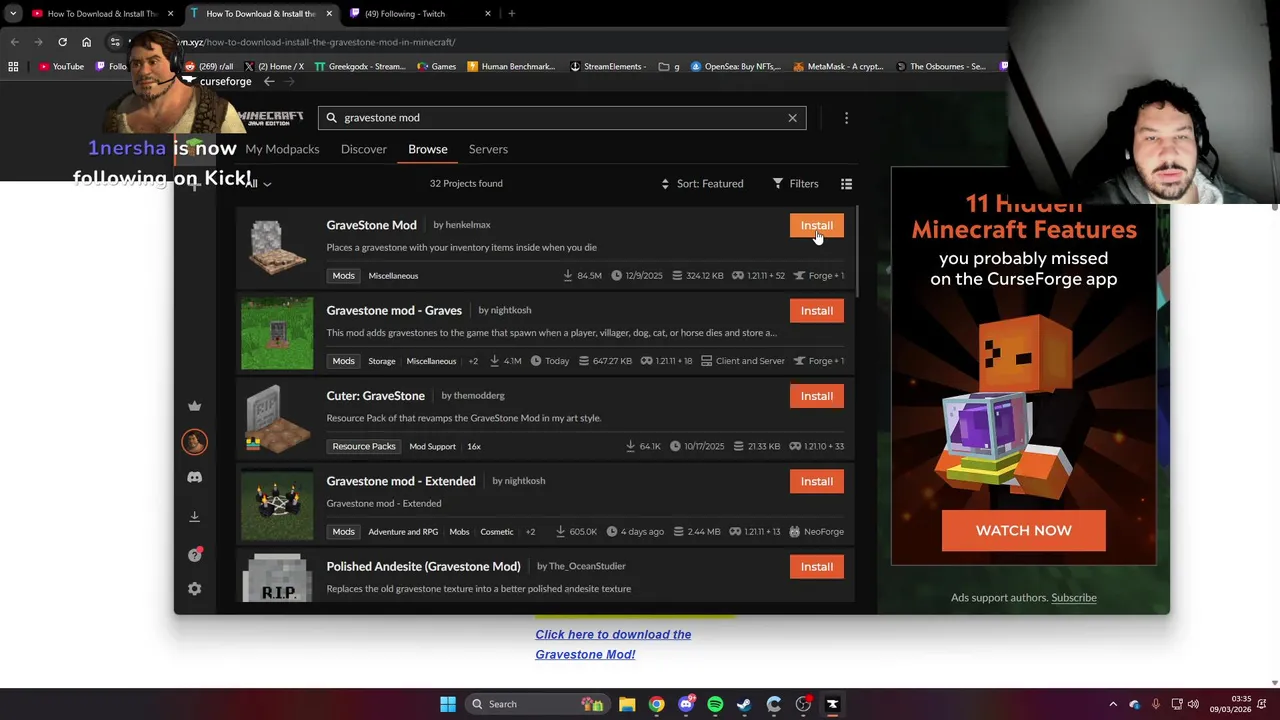Image resolution: width=1280 pixels, height=720 pixels.
Task: Open CurseForge settings gear
Action: click(194, 589)
